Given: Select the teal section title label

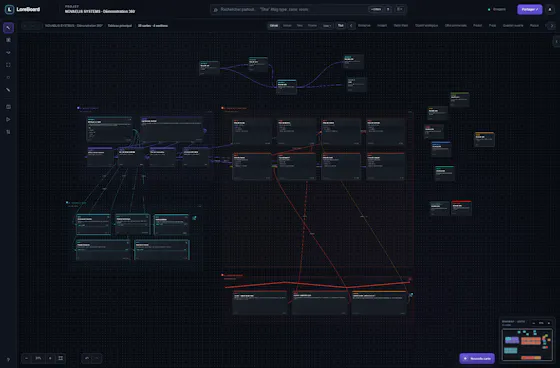Looking at the screenshot, I should coord(76,203).
